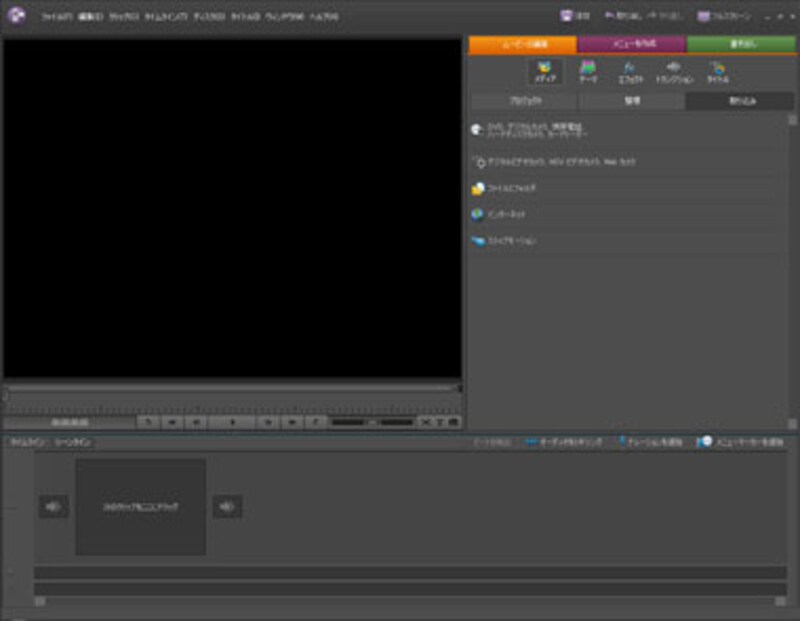The image size is (800, 621).
Task: Open the Titles (タイトル) panel icon
Action: coord(717,71)
